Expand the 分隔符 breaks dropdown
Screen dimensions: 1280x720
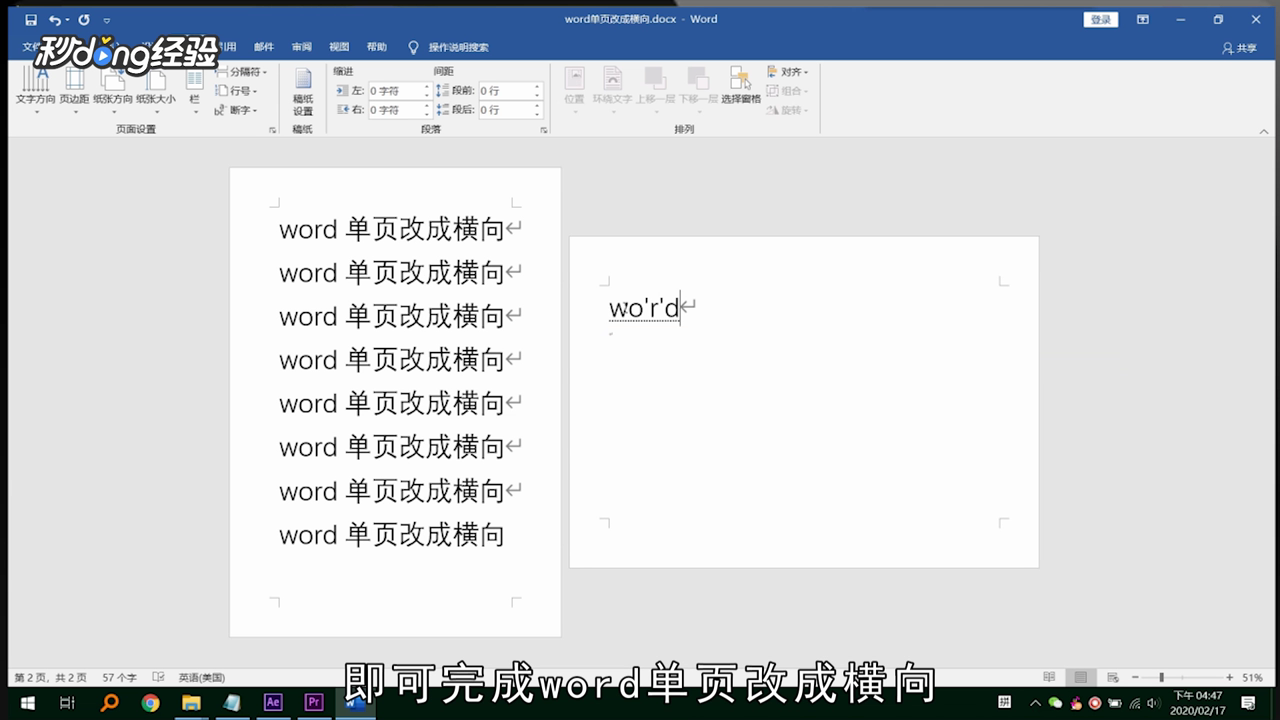click(241, 72)
